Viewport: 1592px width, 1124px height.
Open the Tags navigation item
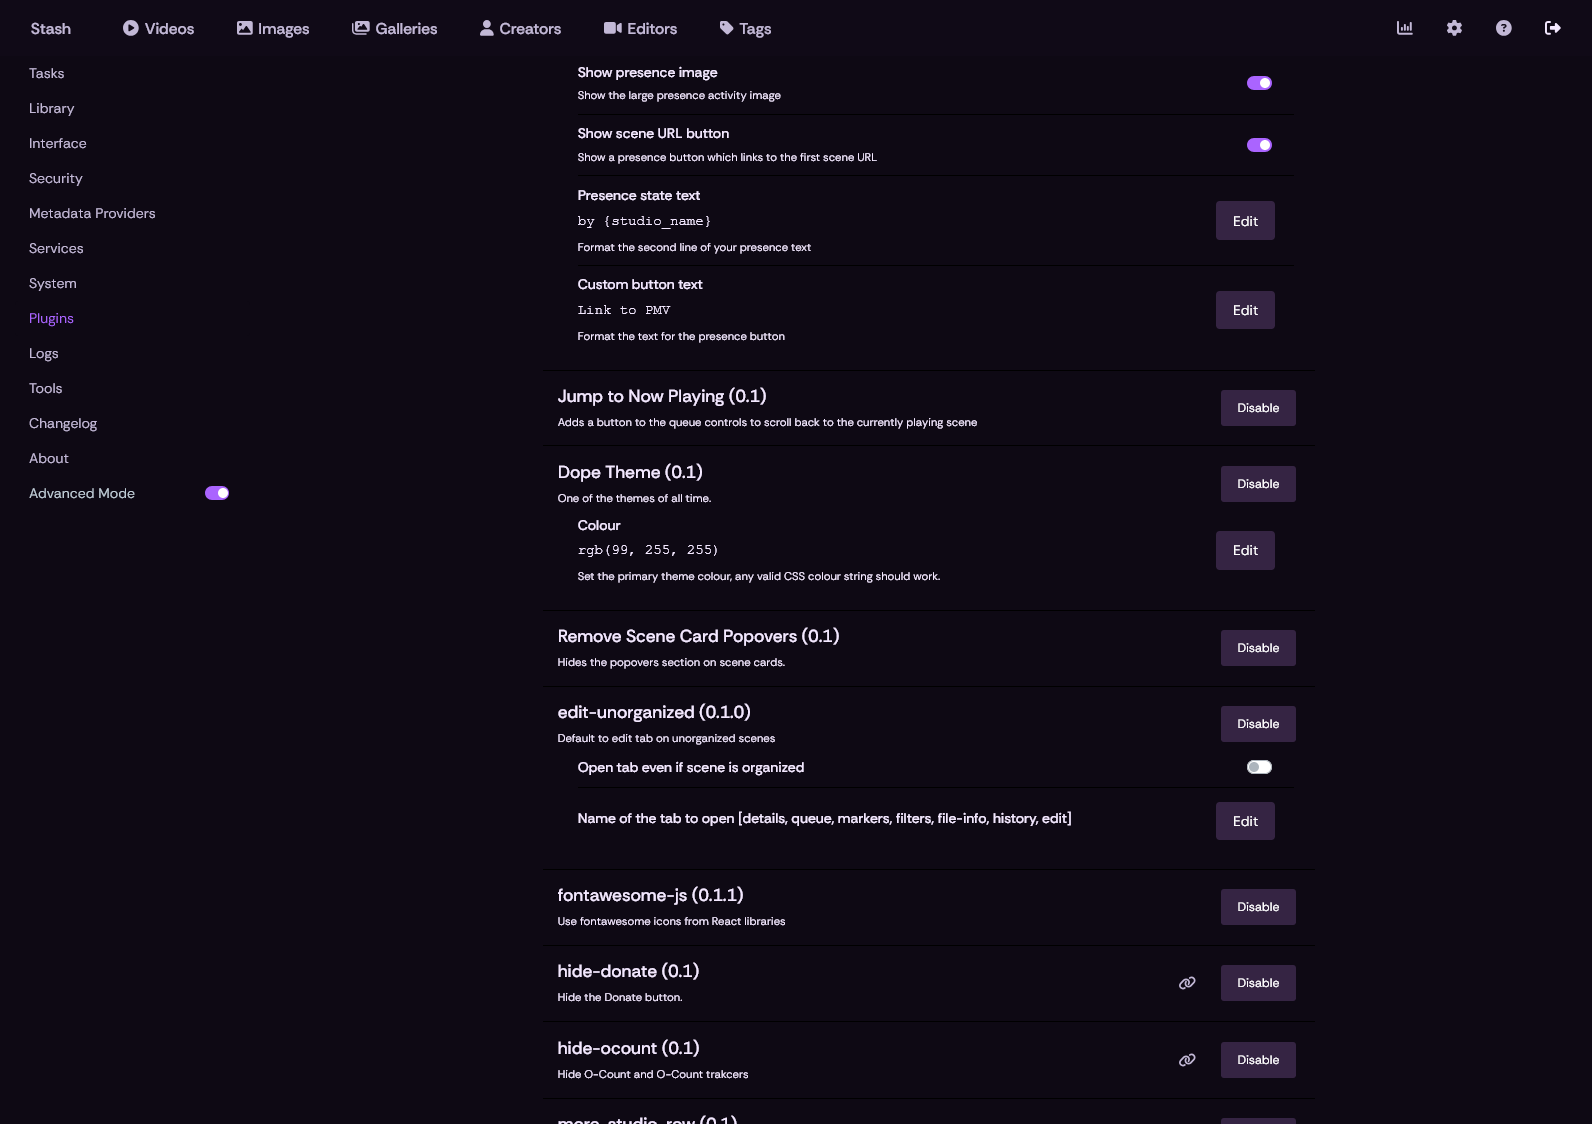click(x=745, y=29)
